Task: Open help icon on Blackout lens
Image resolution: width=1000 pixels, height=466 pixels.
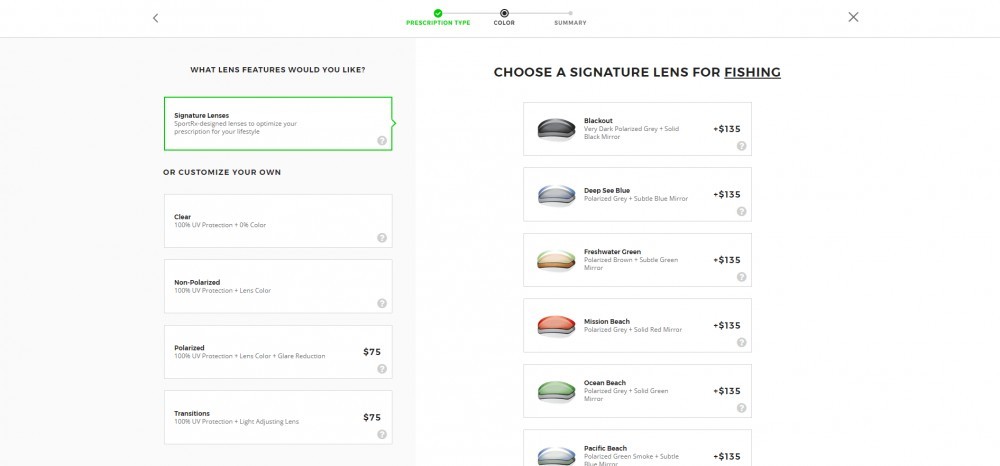Action: (741, 146)
